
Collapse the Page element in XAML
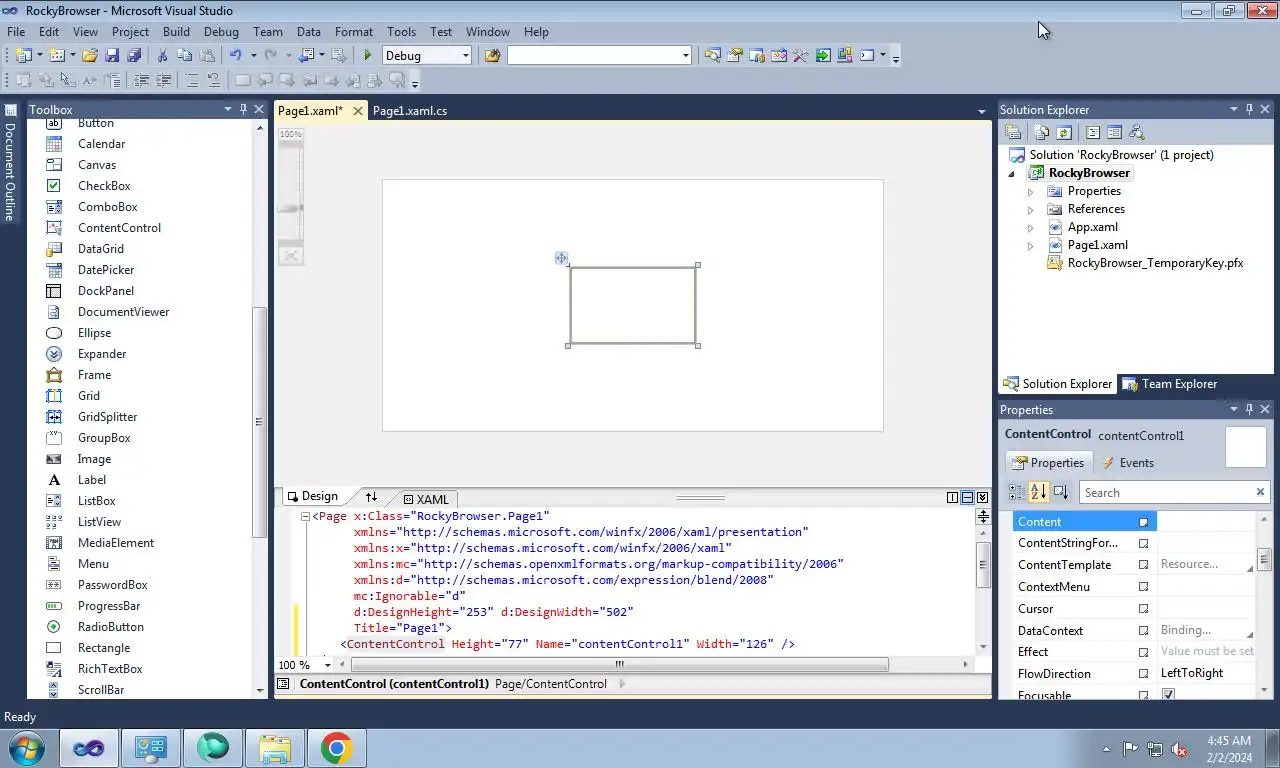pos(305,517)
